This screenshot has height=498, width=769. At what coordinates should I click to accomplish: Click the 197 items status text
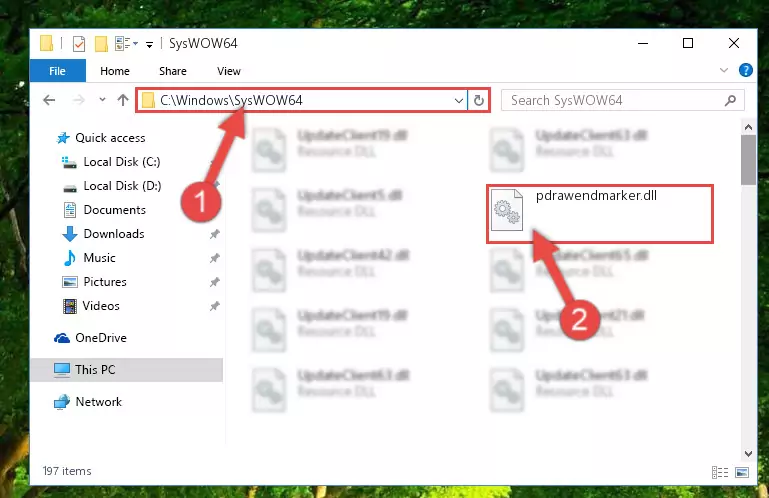[67, 471]
